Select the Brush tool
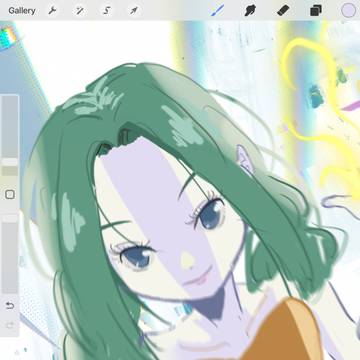Image resolution: width=360 pixels, height=360 pixels. [x=217, y=10]
